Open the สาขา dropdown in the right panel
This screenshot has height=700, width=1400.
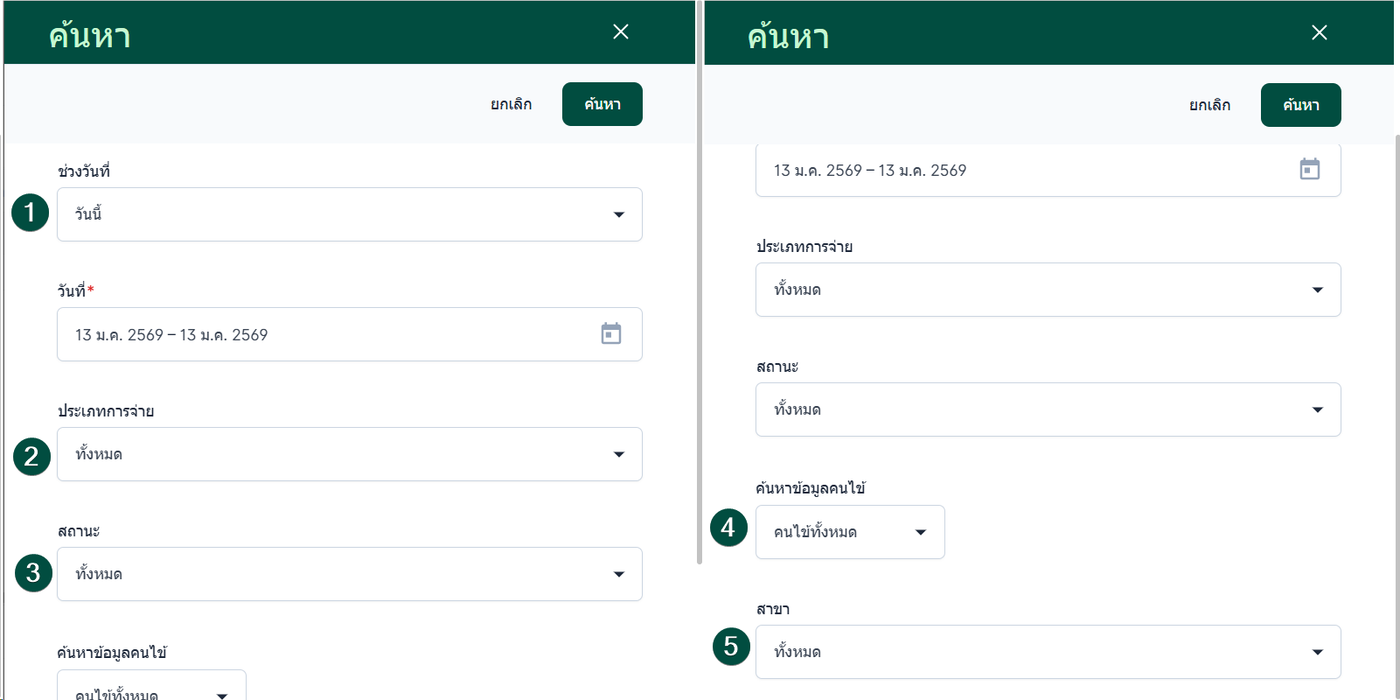click(x=1047, y=652)
